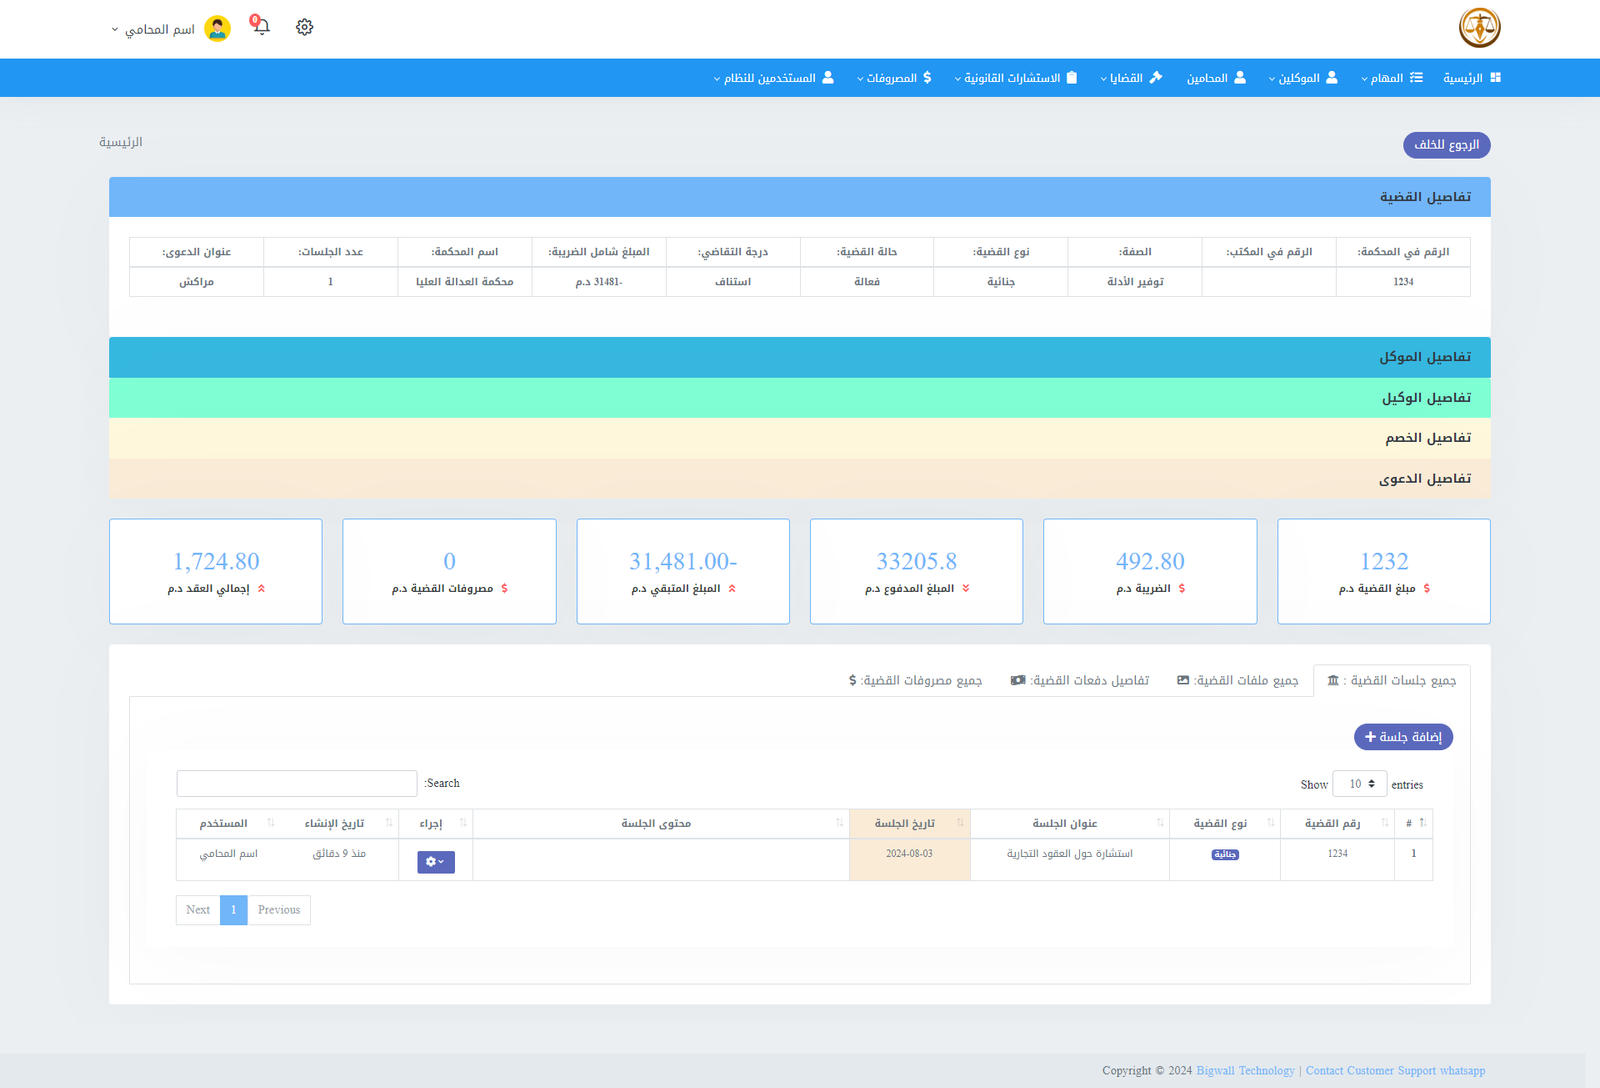Click the dollar icon on مصروفات القضية card

pos(504,589)
